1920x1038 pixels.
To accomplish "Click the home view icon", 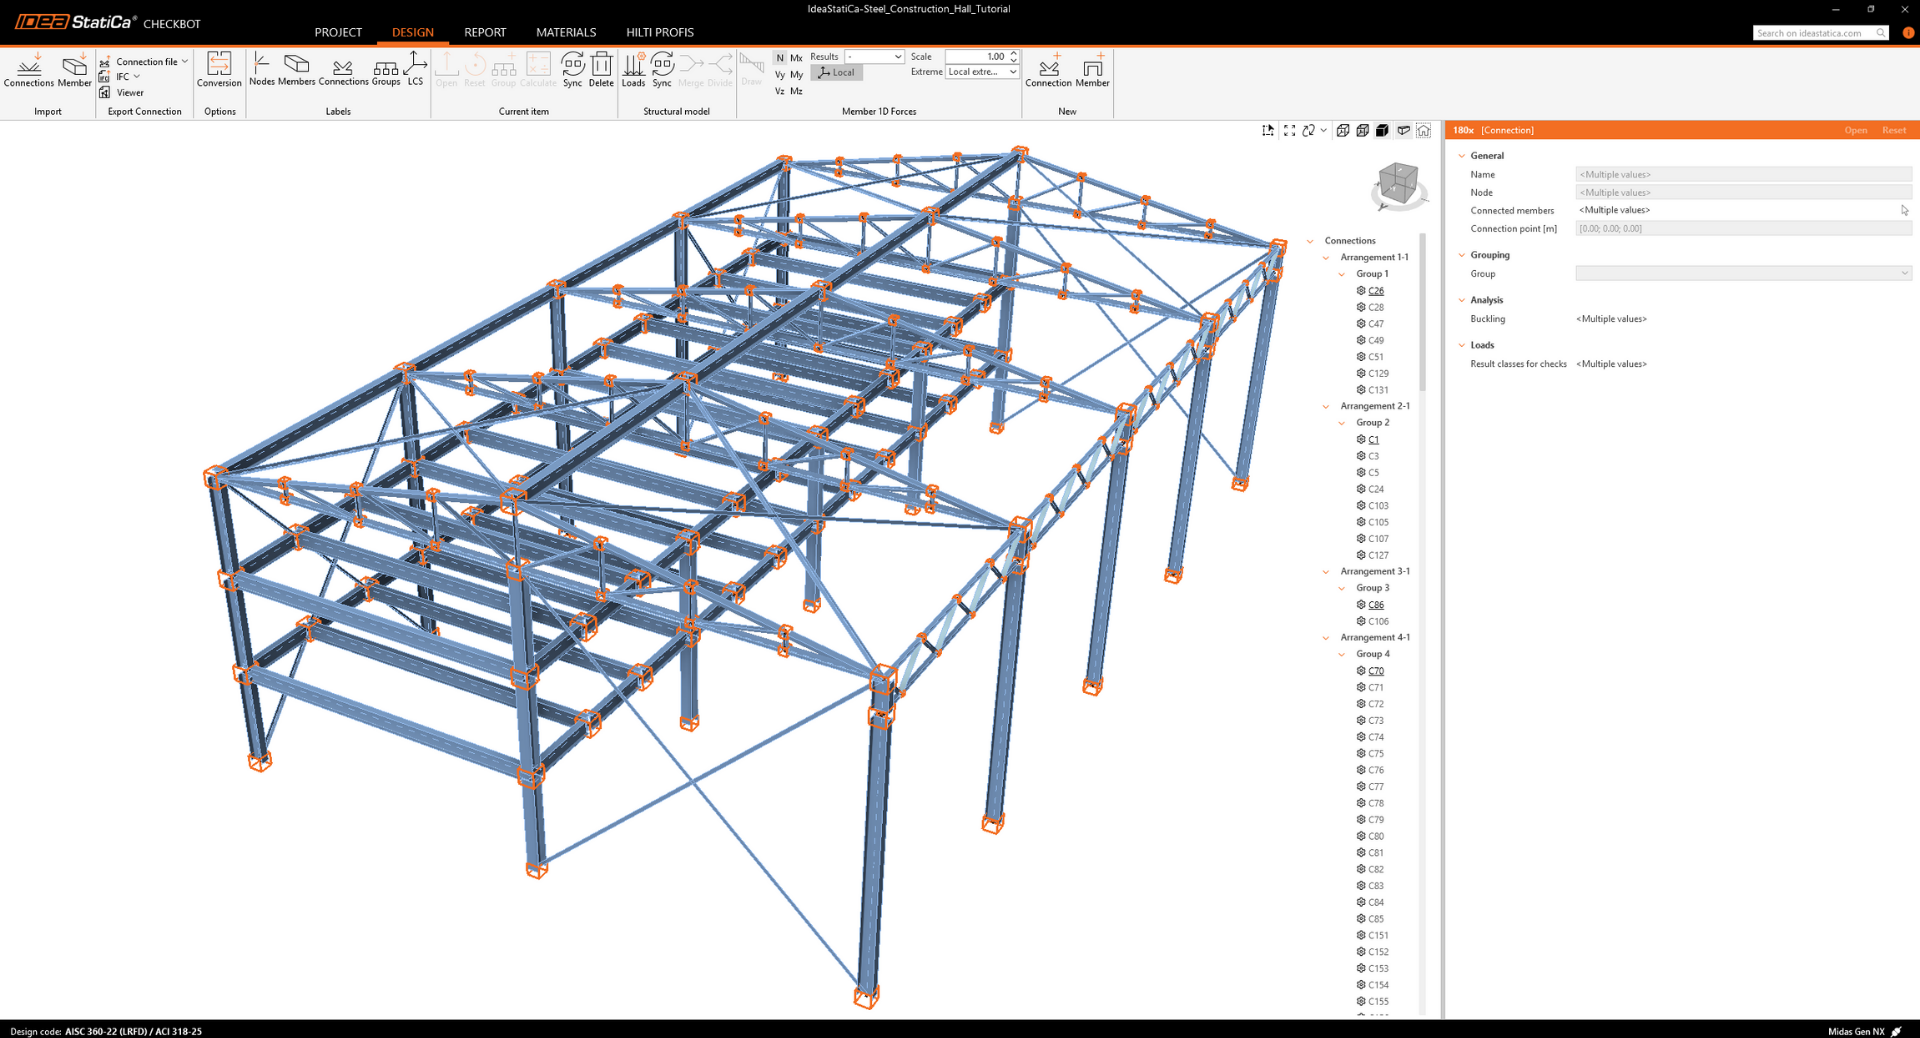I will coord(1423,131).
